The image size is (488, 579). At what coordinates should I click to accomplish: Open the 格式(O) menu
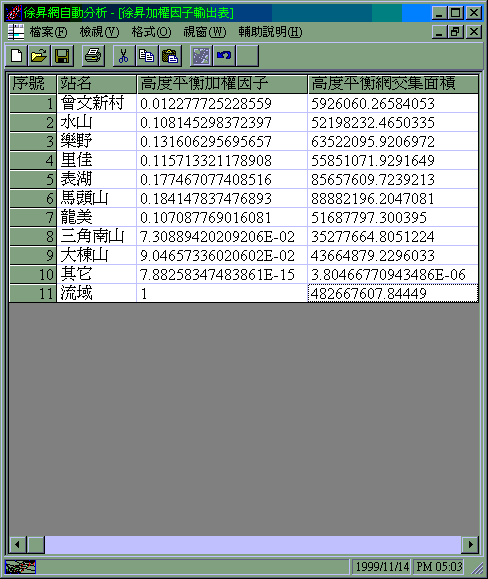tap(151, 32)
